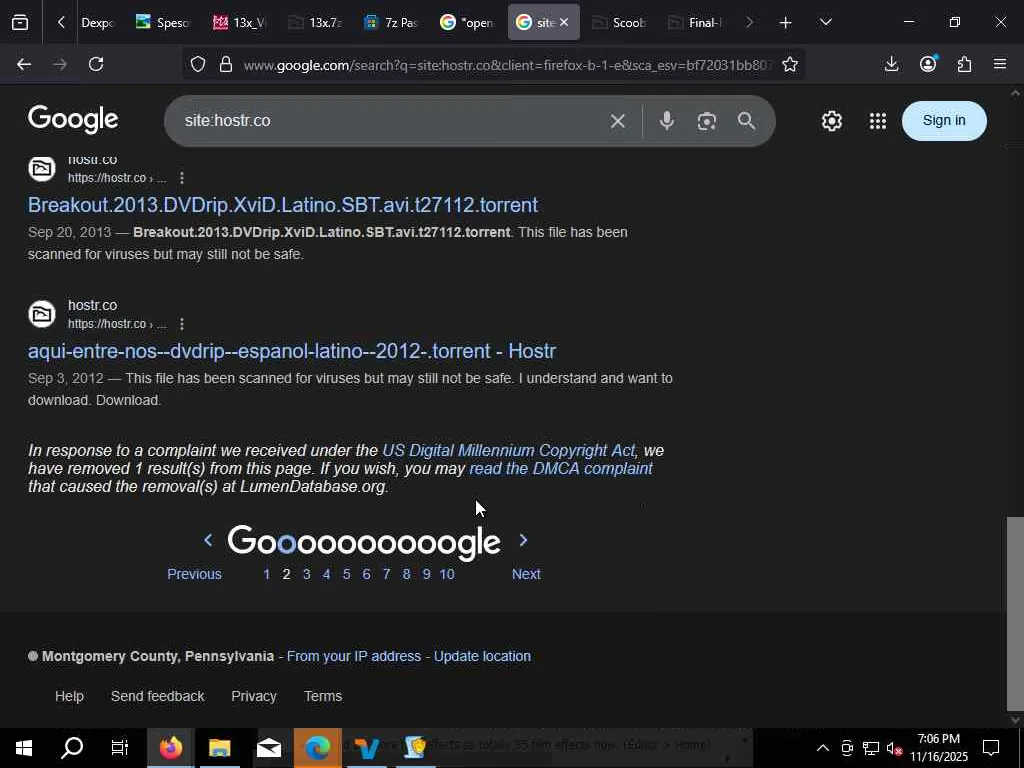Switch to the "open Google tab
The height and width of the screenshot is (768, 1024).
point(468,23)
